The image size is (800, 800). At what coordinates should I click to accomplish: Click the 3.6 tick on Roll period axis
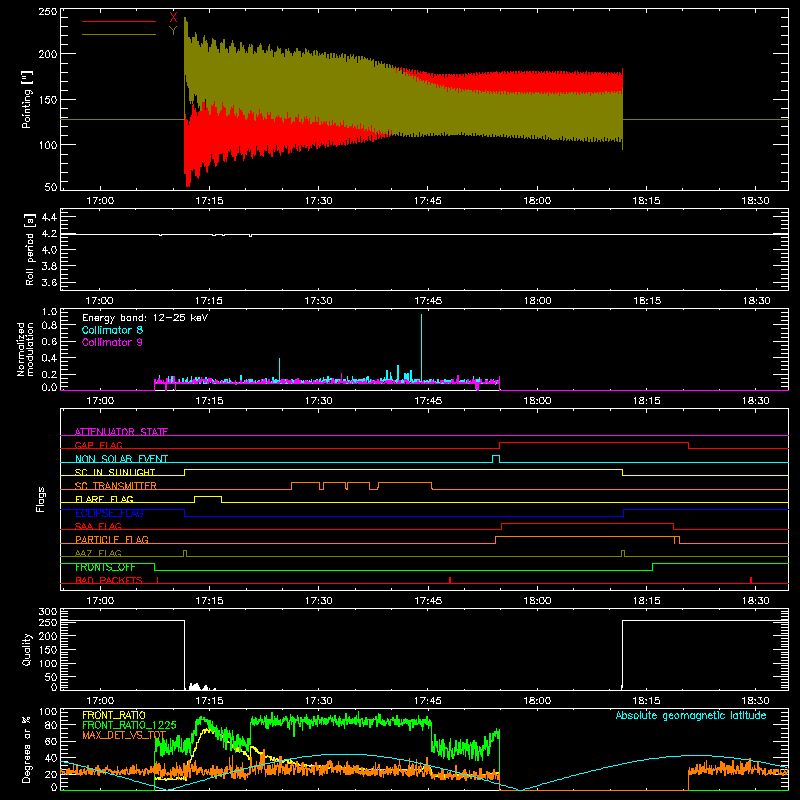pyautogui.click(x=49, y=282)
